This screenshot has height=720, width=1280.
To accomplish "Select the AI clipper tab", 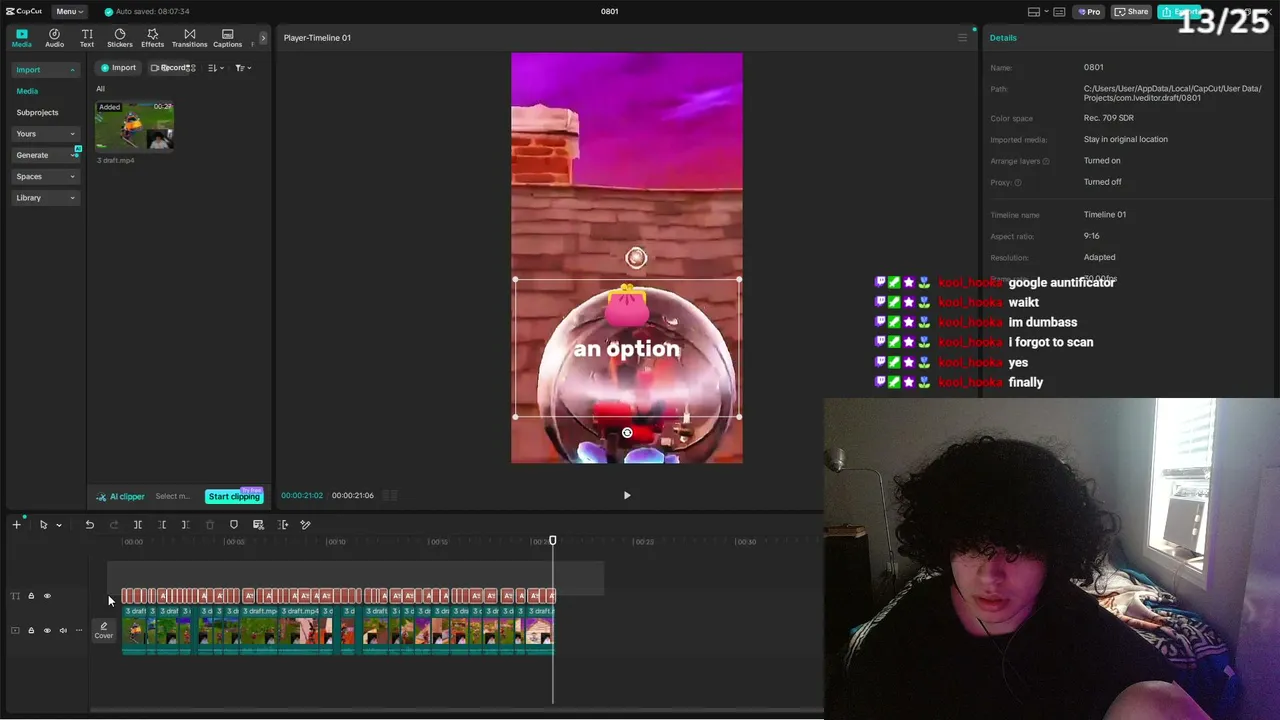I will point(120,497).
